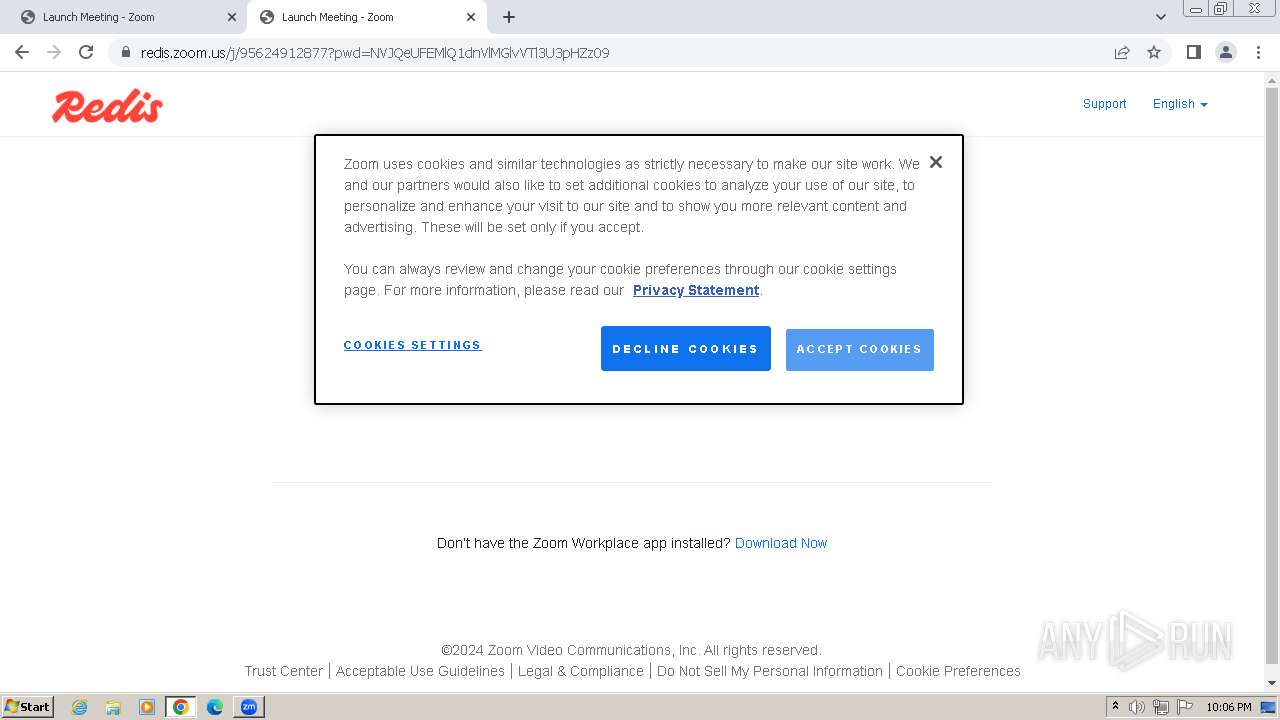Open the Windows Start menu
This screenshot has height=720, width=1280.
coord(28,706)
